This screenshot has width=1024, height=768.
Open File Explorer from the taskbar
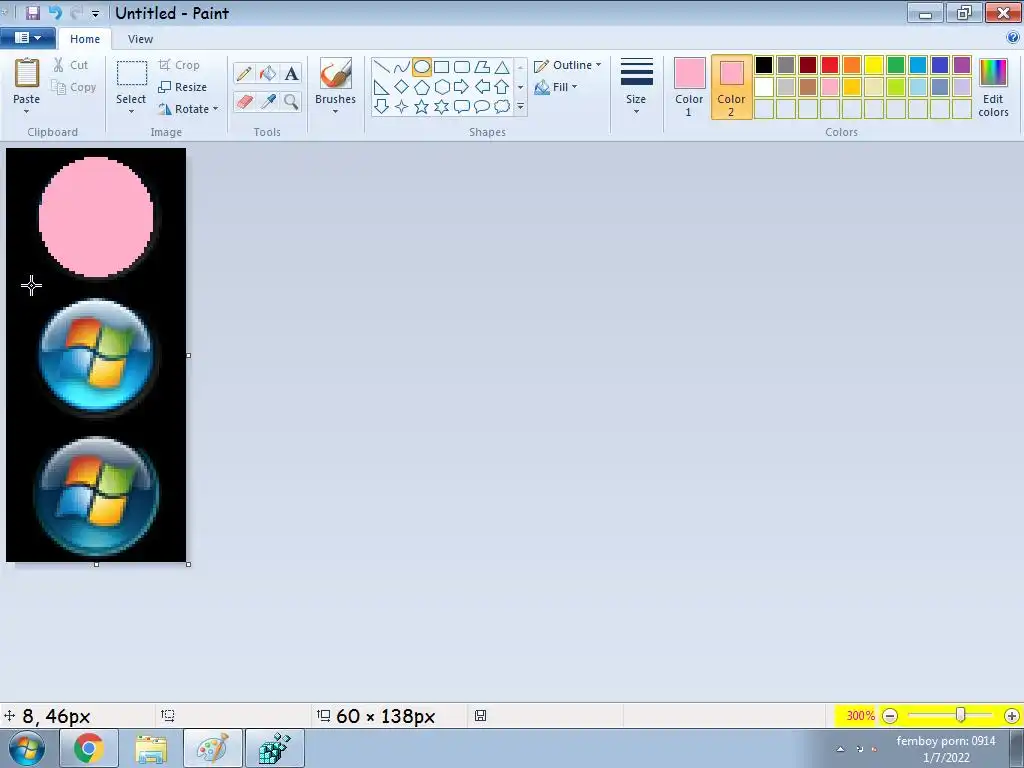(x=151, y=748)
